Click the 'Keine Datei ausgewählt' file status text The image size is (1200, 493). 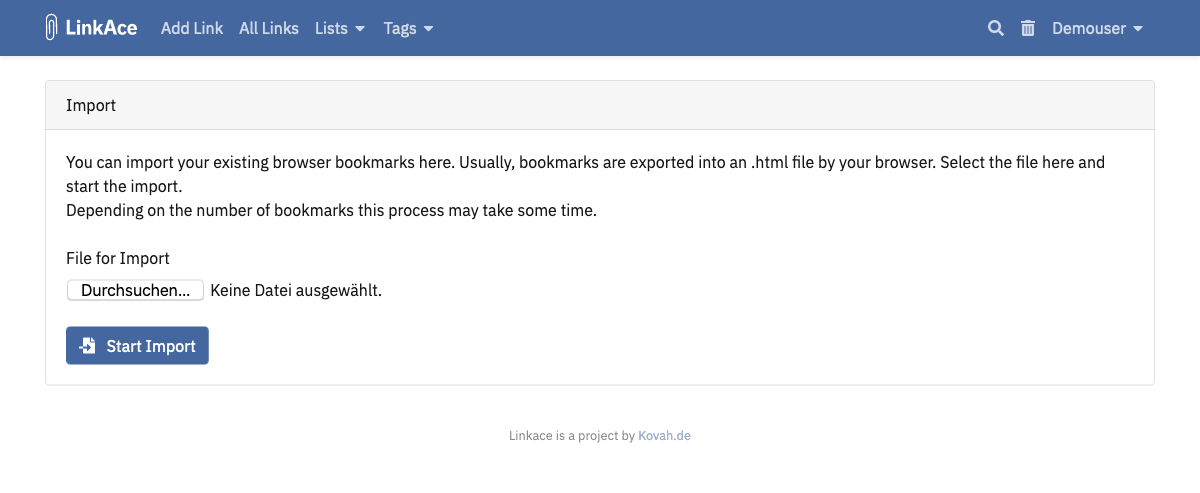point(296,291)
